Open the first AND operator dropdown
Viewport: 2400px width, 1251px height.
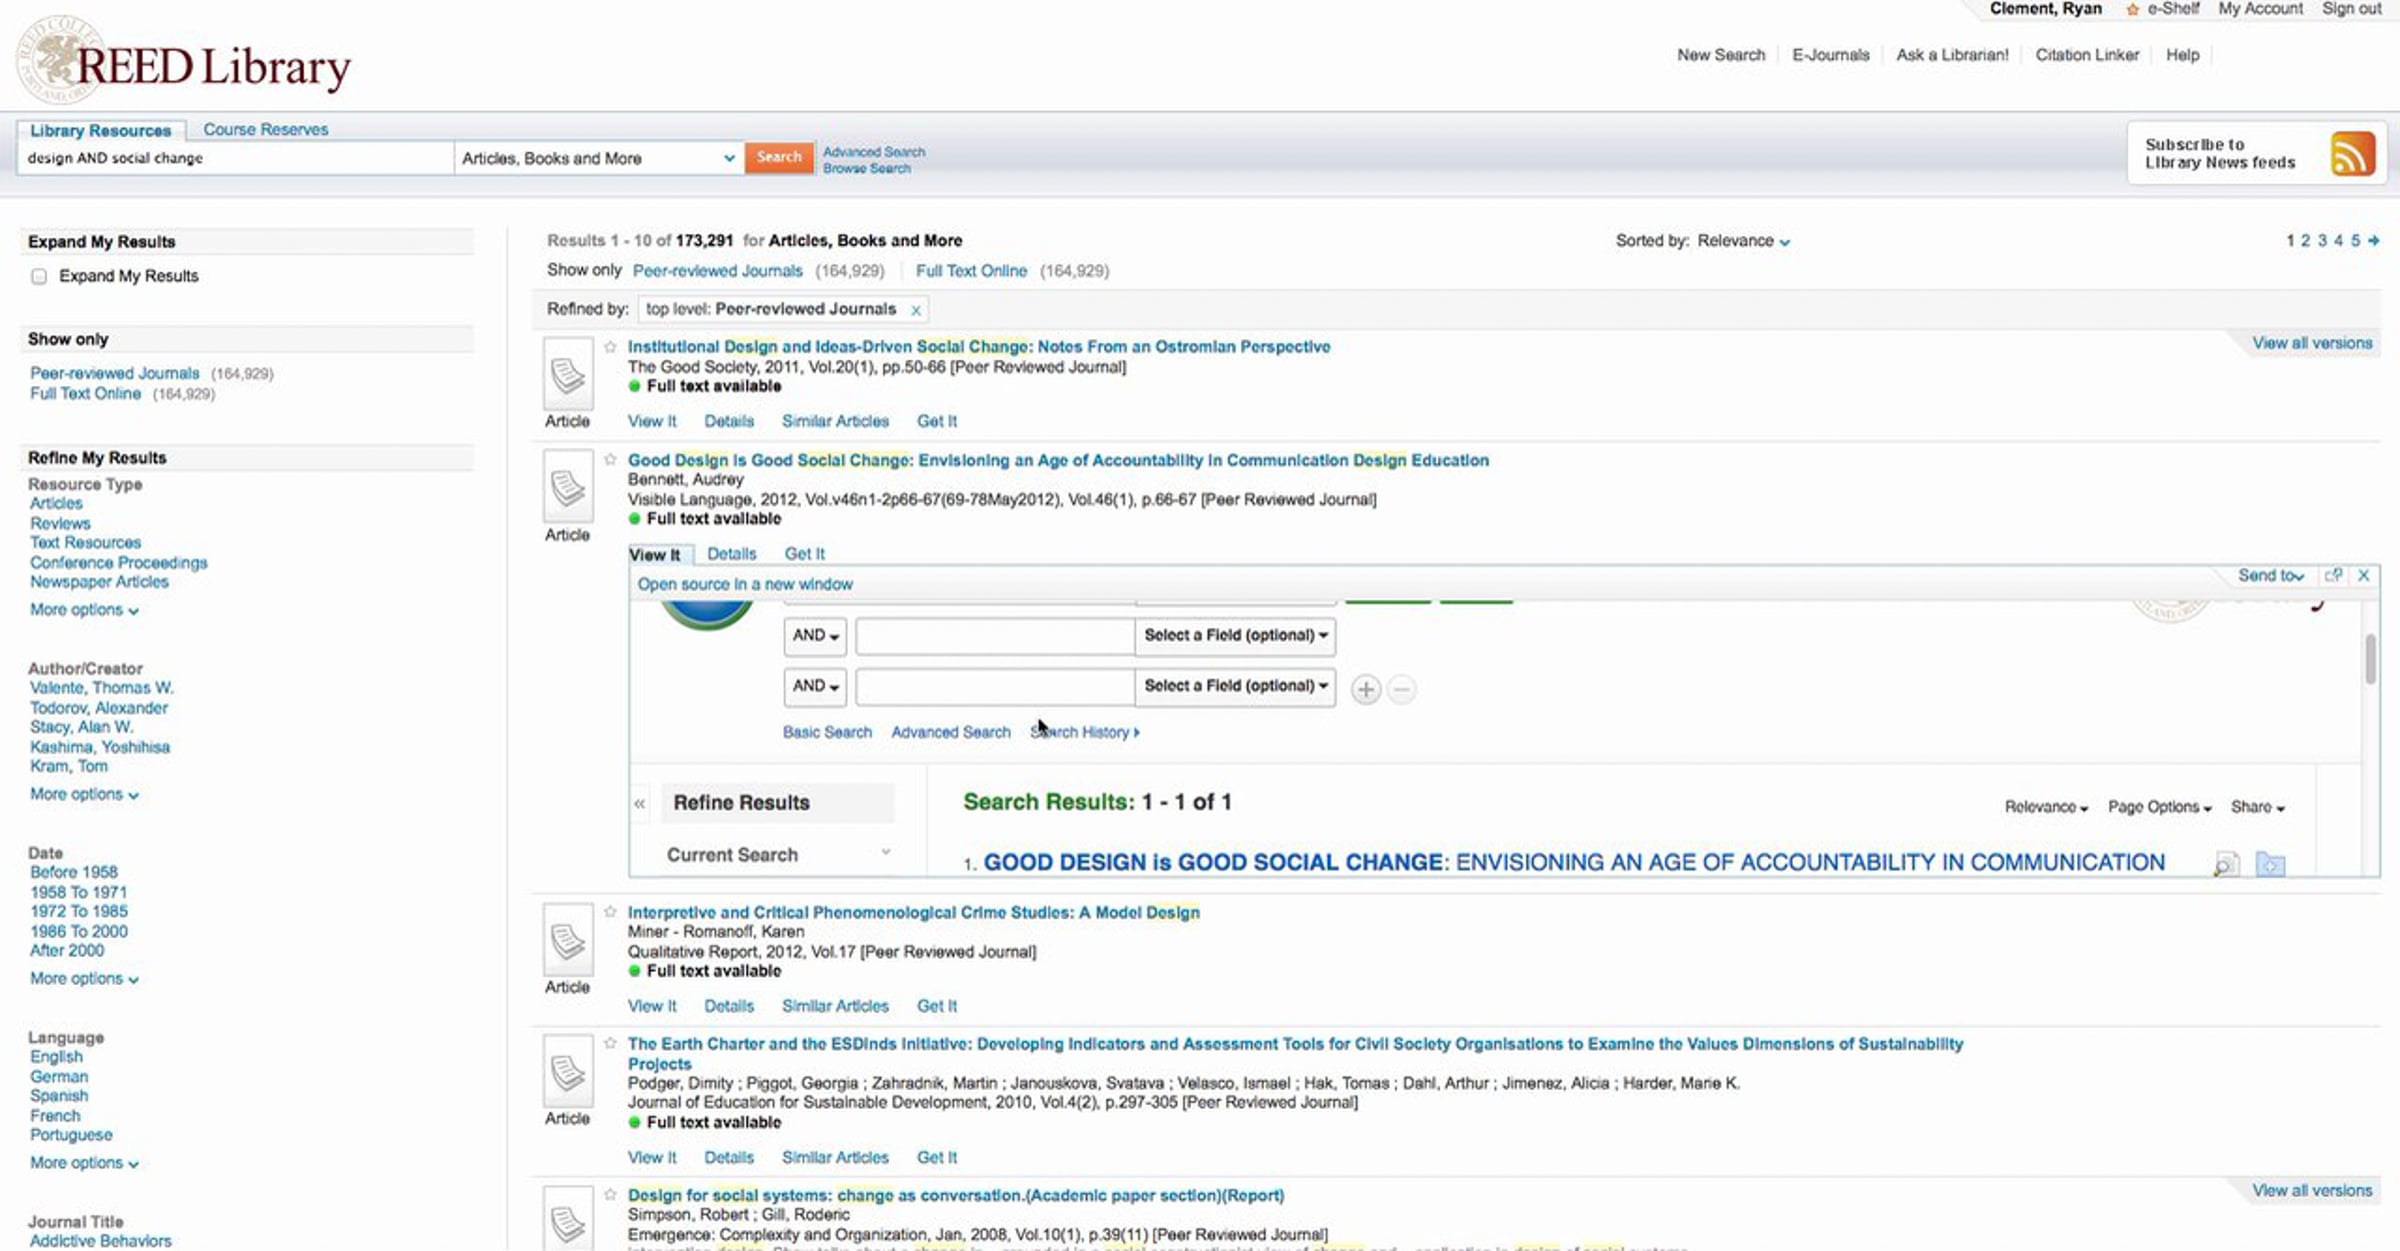pos(815,636)
